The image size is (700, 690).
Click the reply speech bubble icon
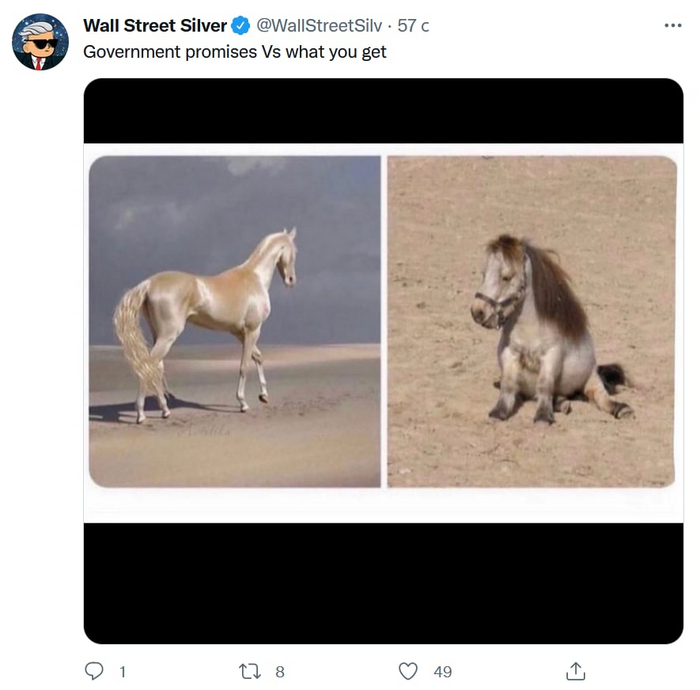click(x=95, y=671)
